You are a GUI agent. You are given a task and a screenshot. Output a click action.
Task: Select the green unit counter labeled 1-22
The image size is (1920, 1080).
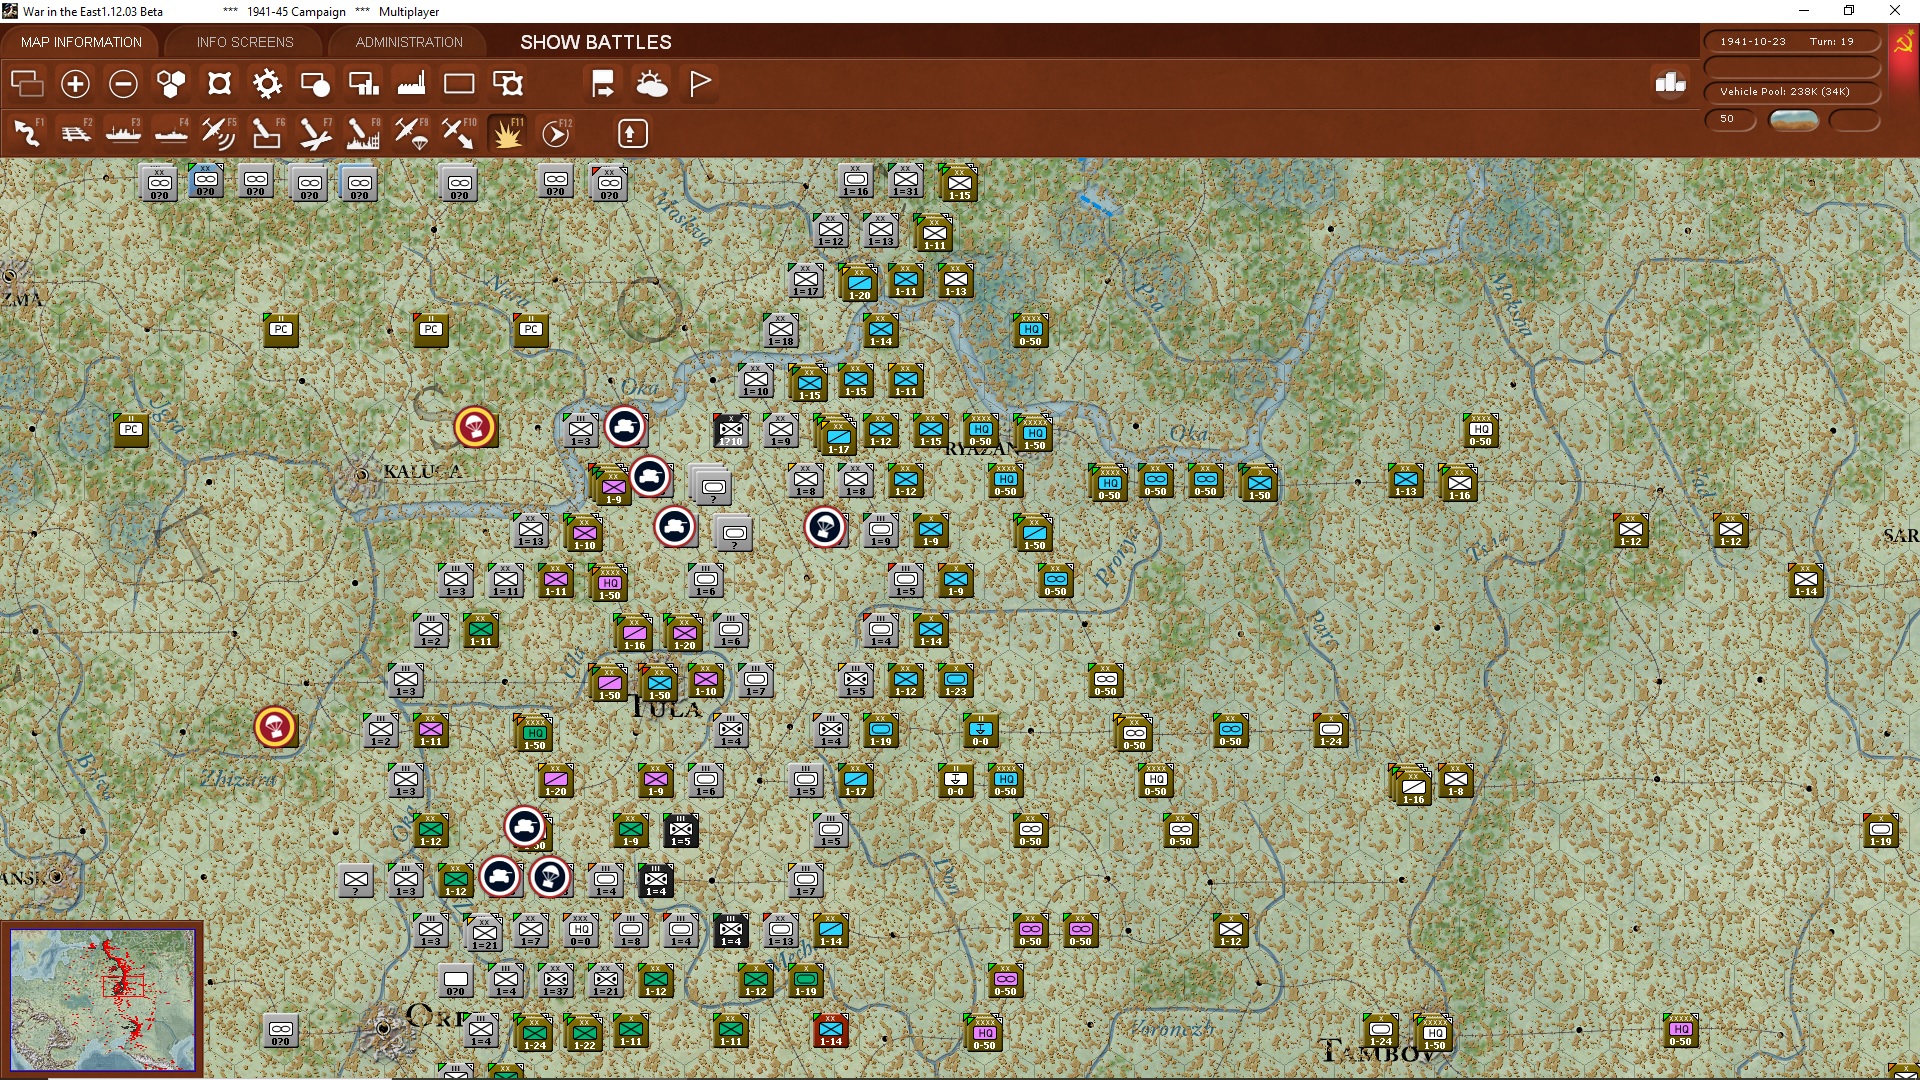tap(584, 1034)
